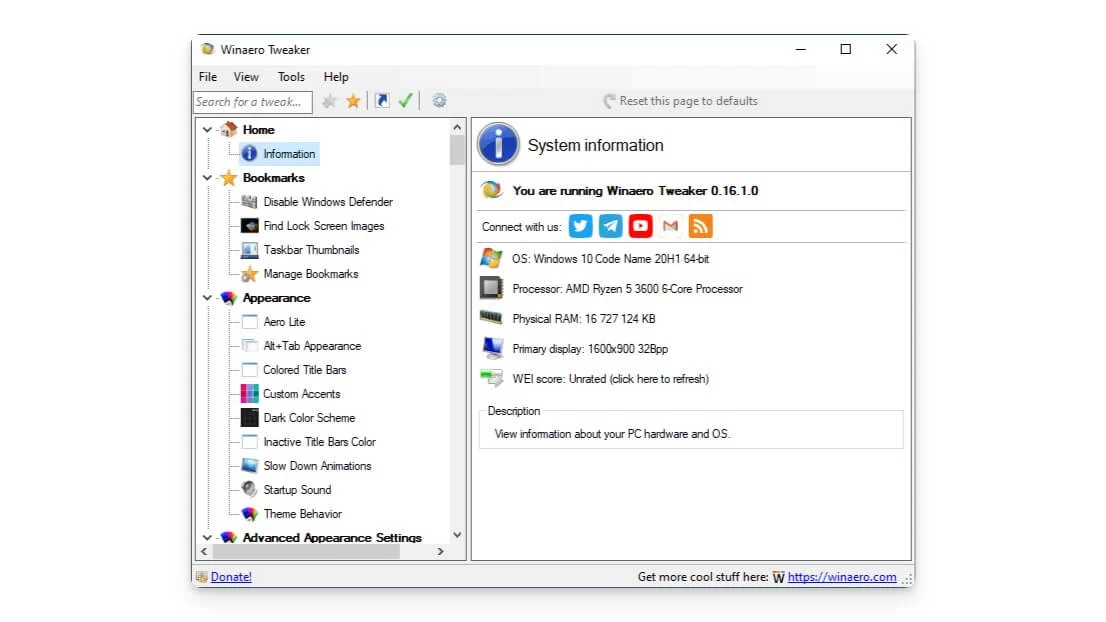Click the green checkmark toolbar icon
This screenshot has width=1106, height=622.
[x=406, y=100]
